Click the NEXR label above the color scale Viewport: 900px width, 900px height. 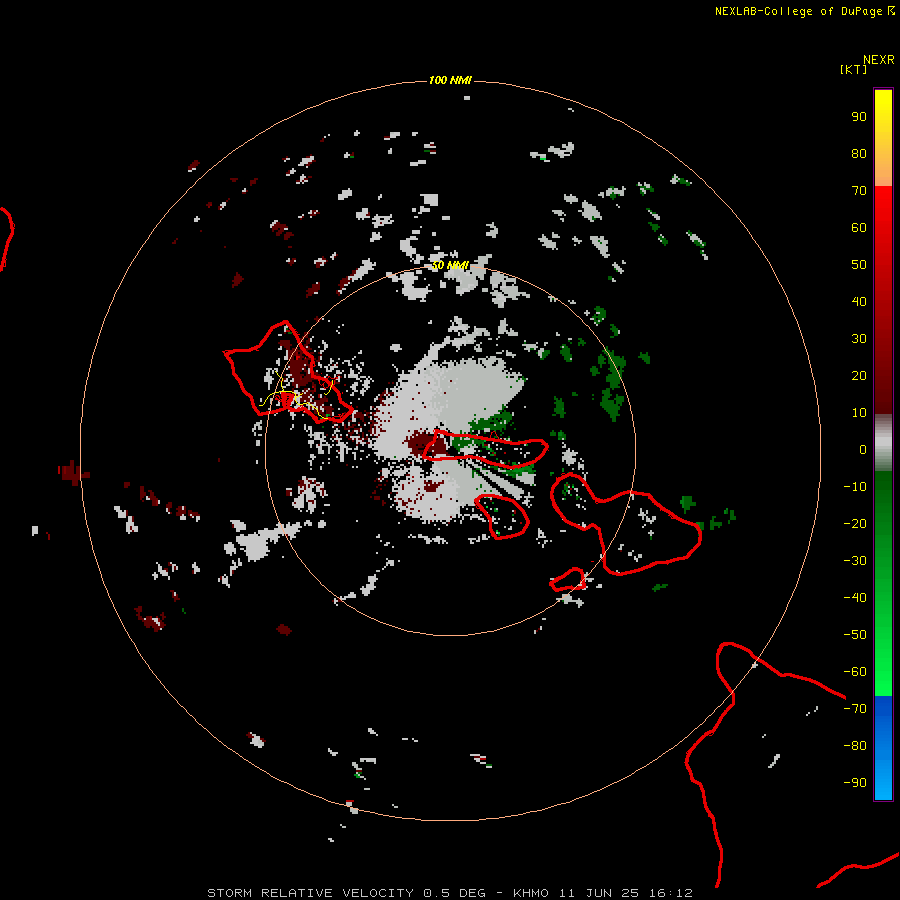(878, 60)
